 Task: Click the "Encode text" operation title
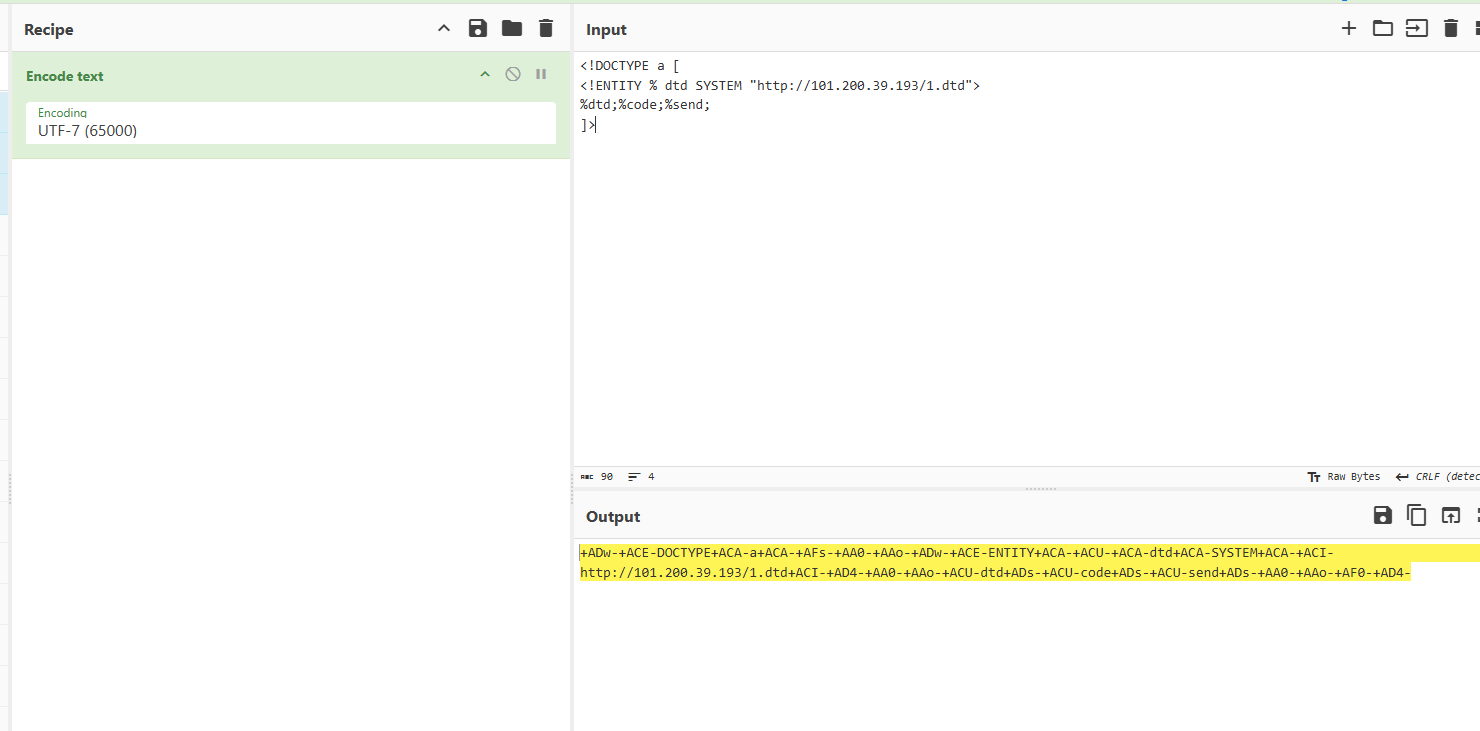[65, 76]
